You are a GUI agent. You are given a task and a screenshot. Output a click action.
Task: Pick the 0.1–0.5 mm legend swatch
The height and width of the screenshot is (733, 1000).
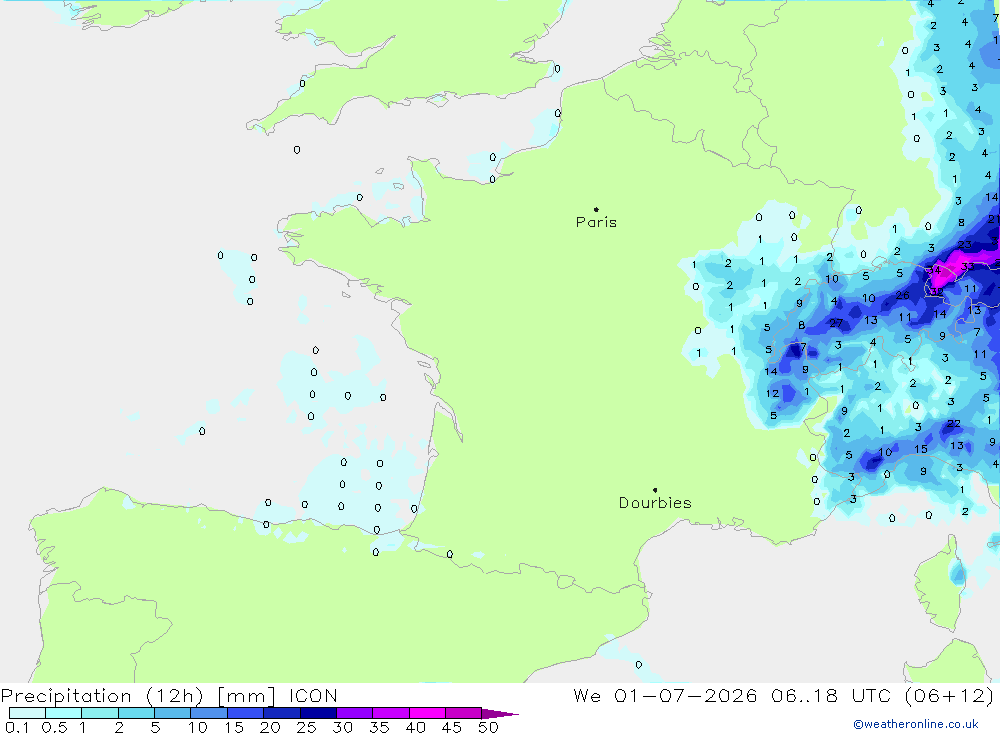coord(27,713)
